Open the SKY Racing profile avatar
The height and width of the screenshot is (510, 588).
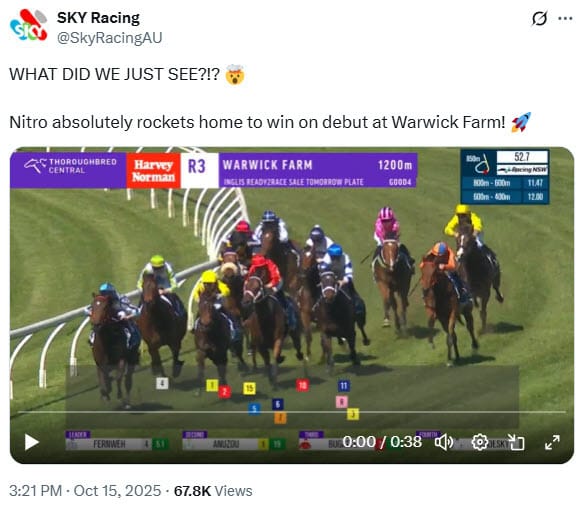(28, 26)
